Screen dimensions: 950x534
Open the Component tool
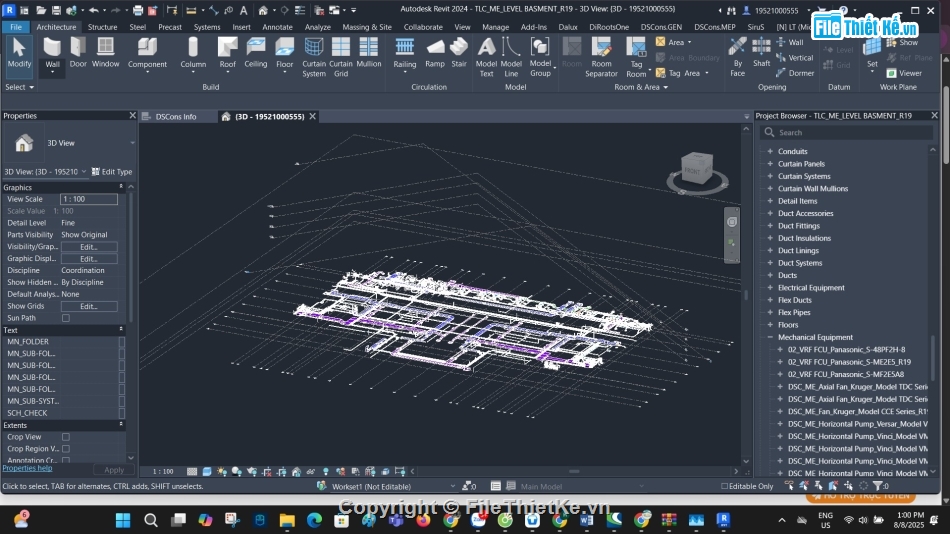pyautogui.click(x=147, y=53)
